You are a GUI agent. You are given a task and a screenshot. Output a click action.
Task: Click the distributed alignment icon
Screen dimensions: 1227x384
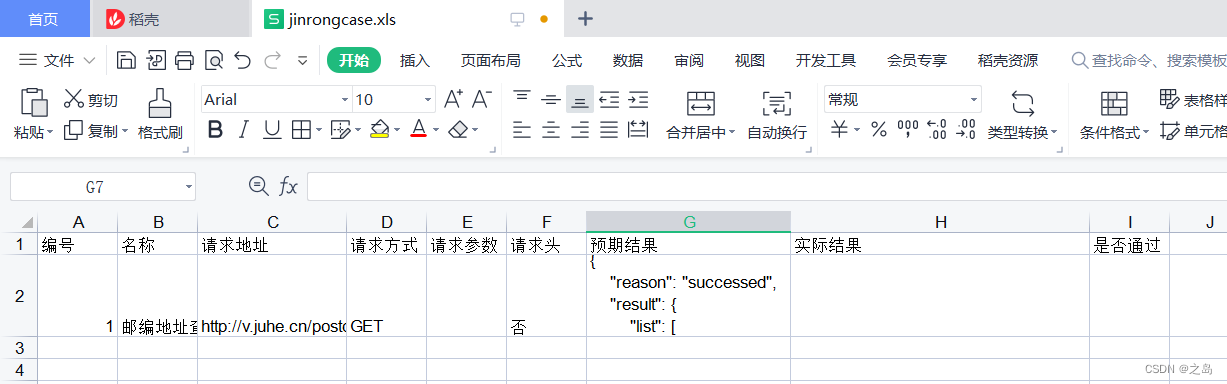pos(638,130)
